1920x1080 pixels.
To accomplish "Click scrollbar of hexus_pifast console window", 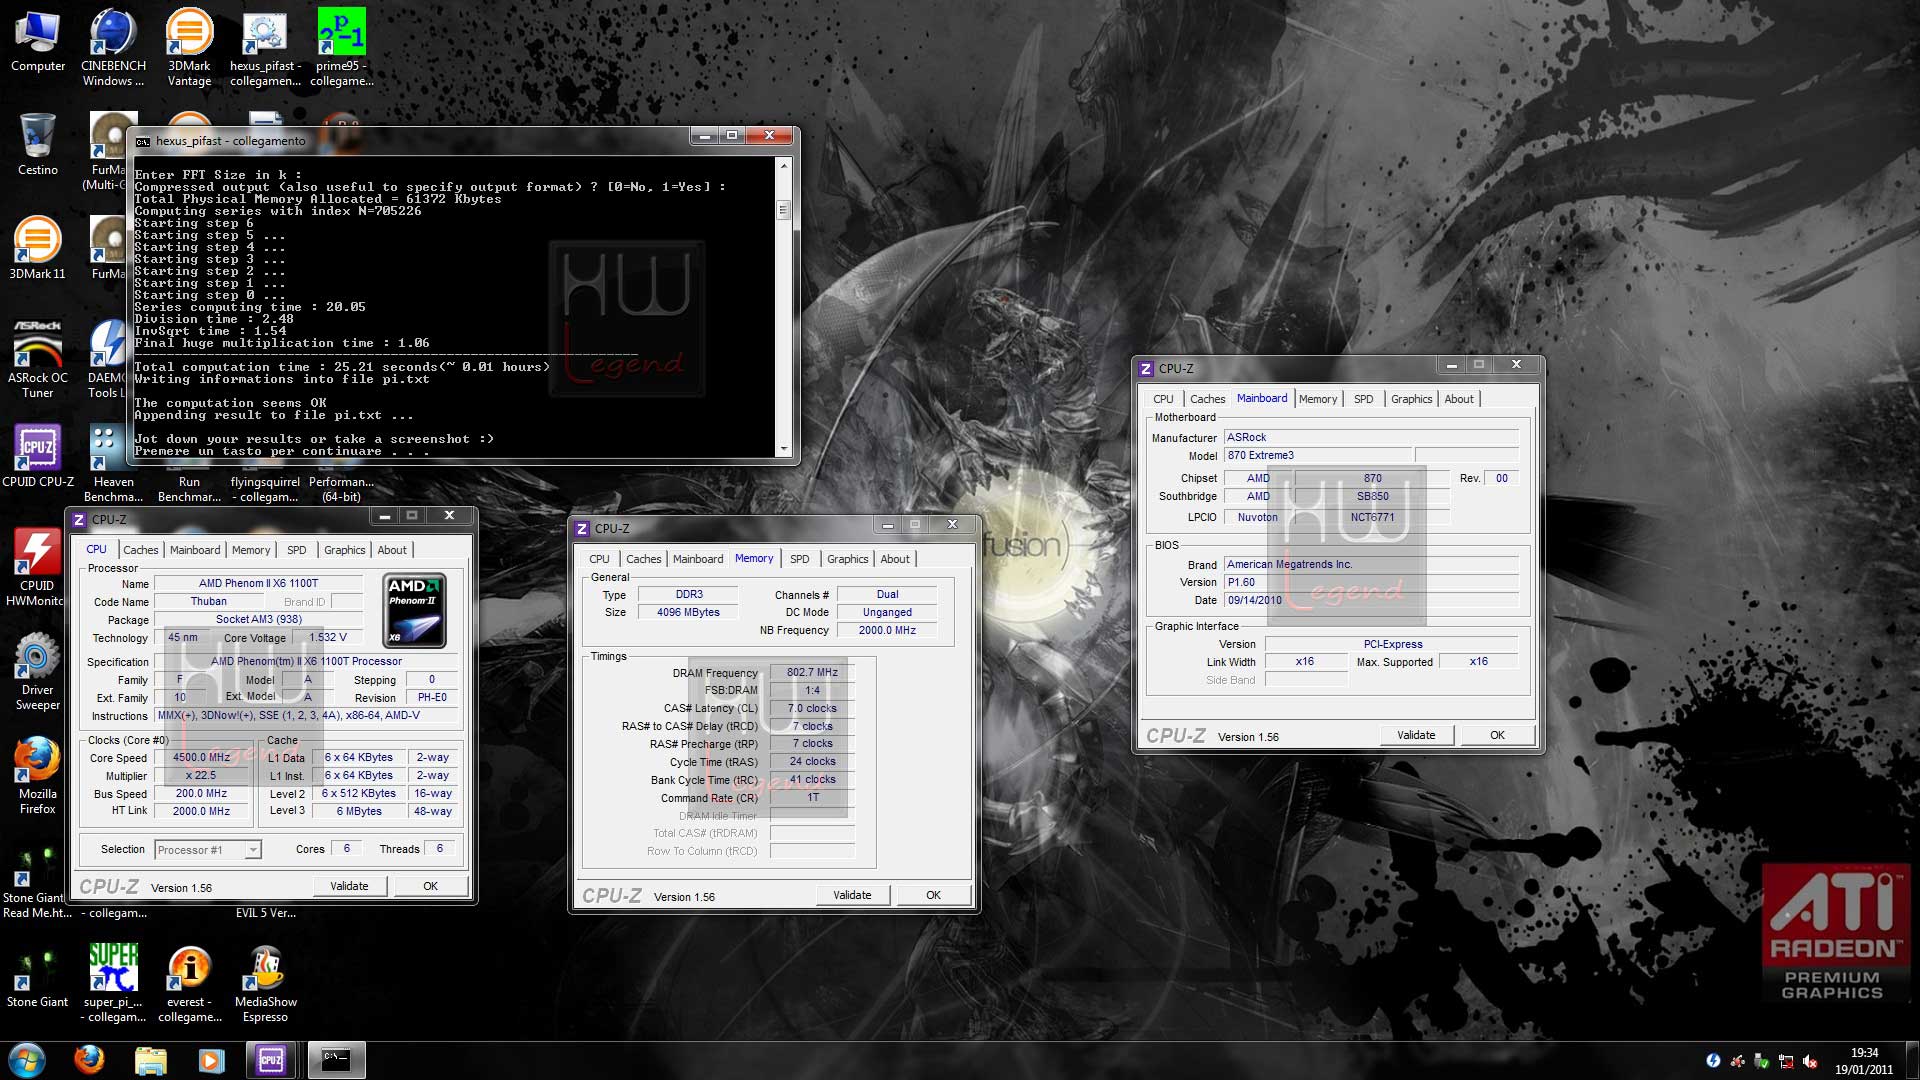I will pos(784,210).
